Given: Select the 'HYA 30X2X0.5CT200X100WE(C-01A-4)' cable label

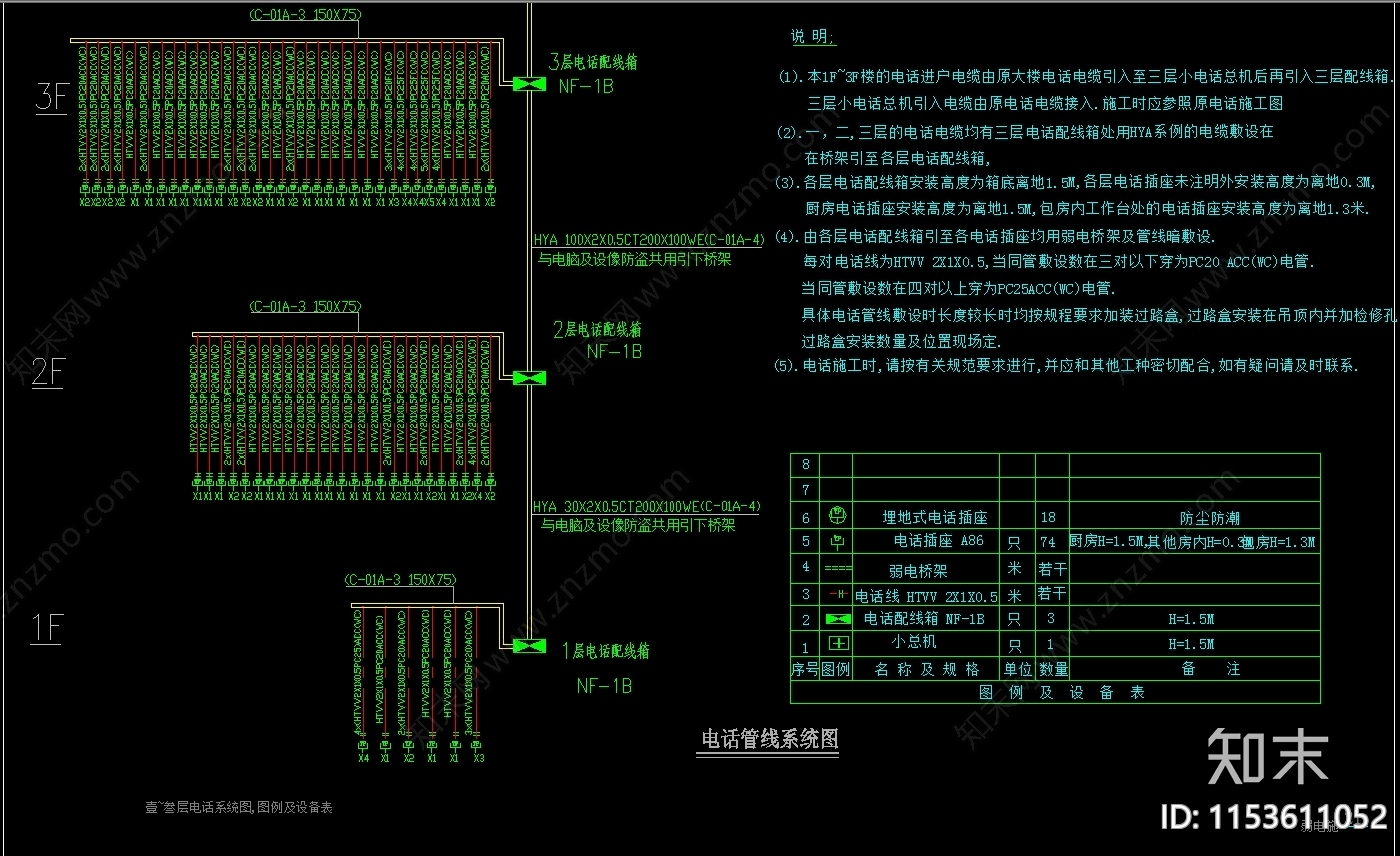Looking at the screenshot, I should (647, 507).
